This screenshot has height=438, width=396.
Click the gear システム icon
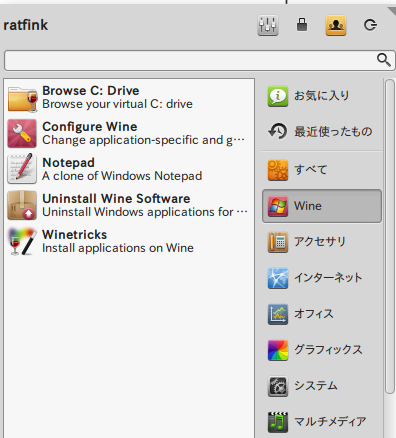[278, 386]
